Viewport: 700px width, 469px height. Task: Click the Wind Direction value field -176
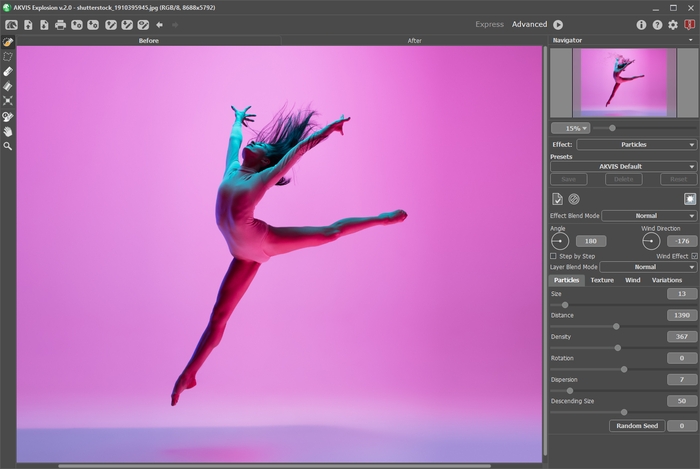[682, 241]
